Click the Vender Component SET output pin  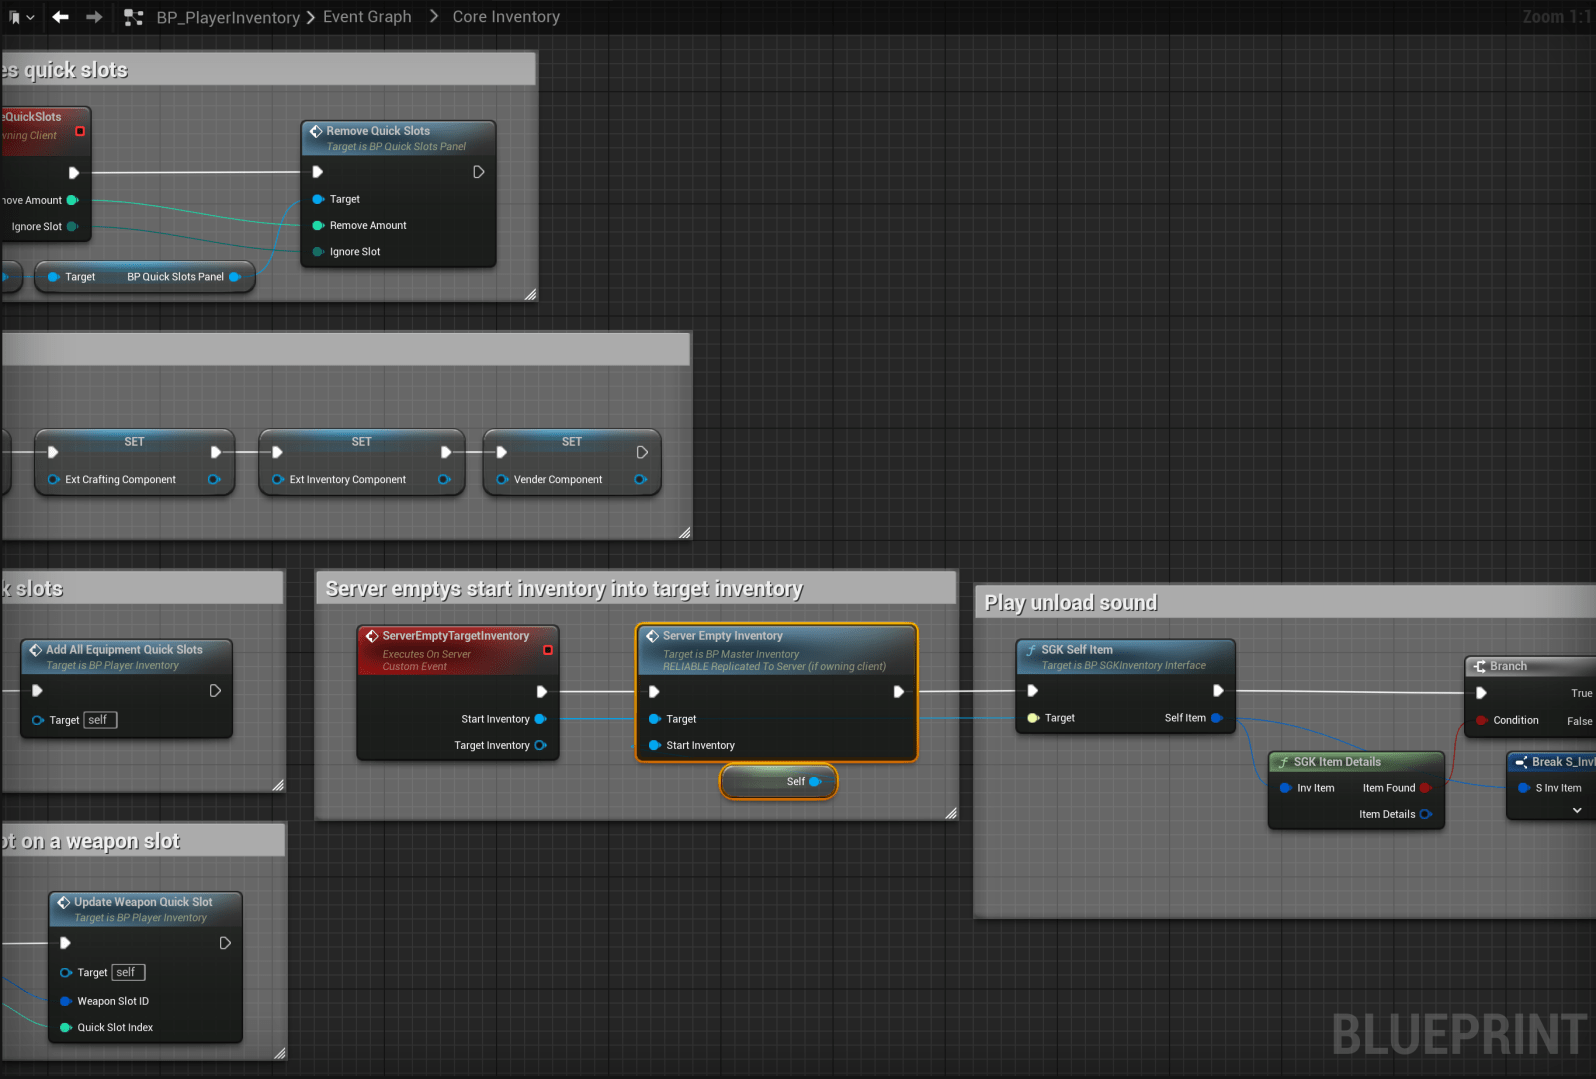point(640,480)
